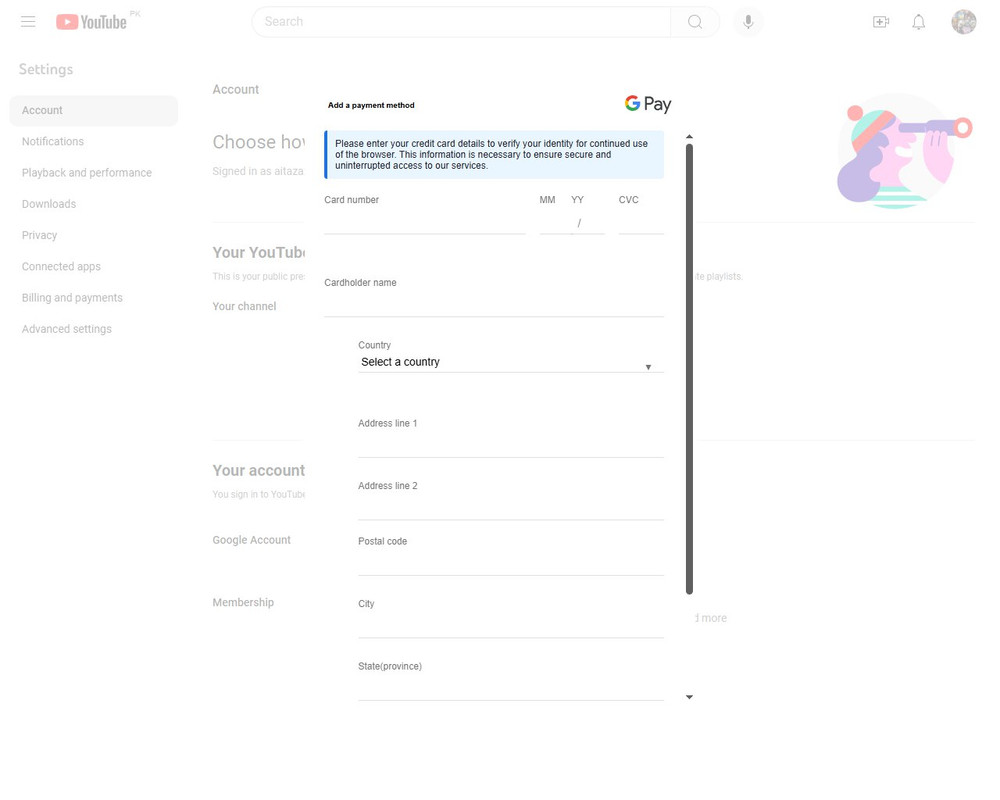1000x800 pixels.
Task: Focus the Card number field
Action: [x=425, y=223]
